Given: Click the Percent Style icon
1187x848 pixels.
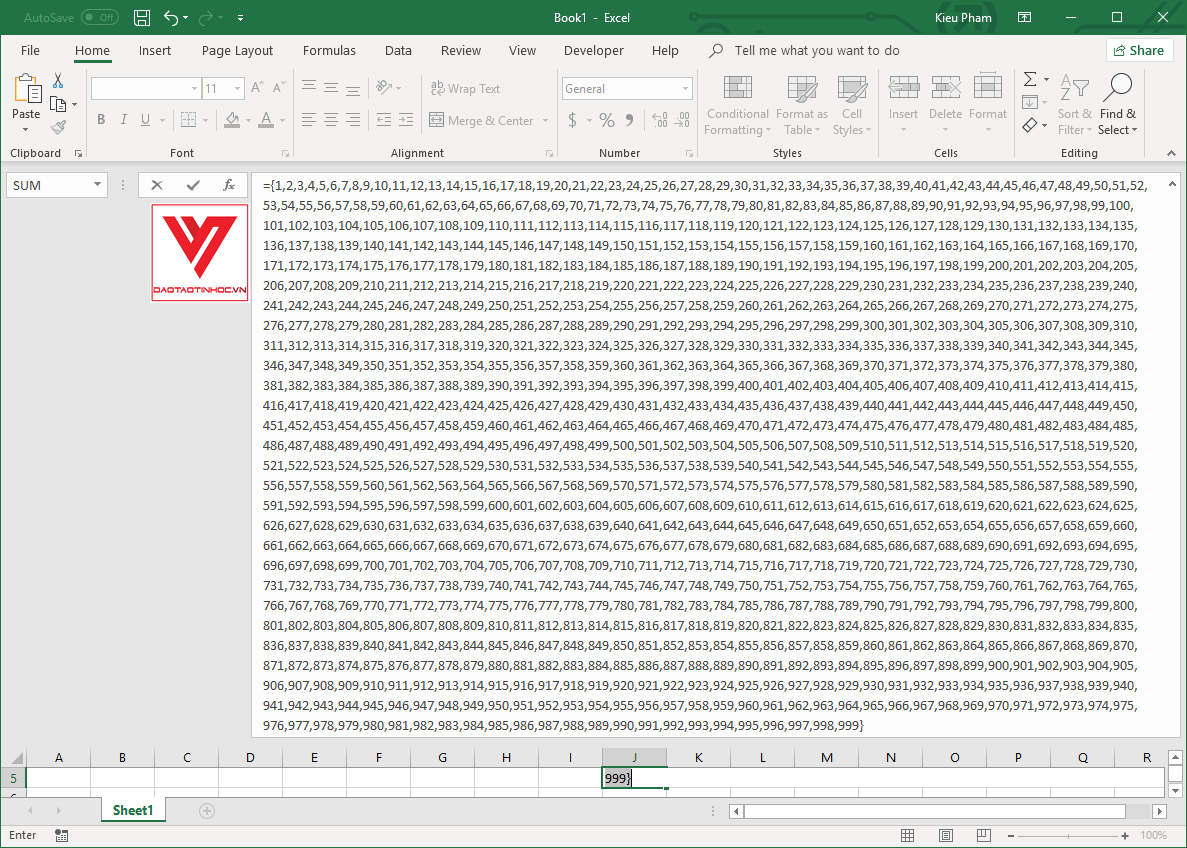Looking at the screenshot, I should pyautogui.click(x=606, y=120).
